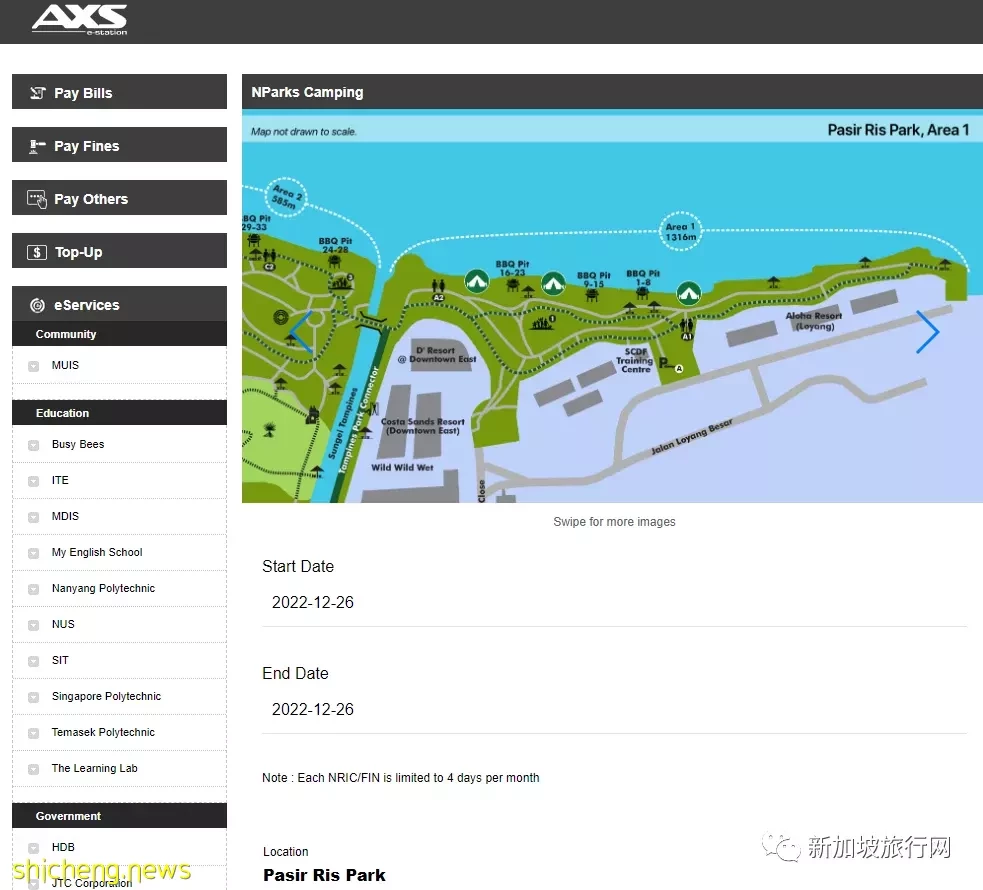Expand the Busy Bees entry arrow

coord(34,445)
